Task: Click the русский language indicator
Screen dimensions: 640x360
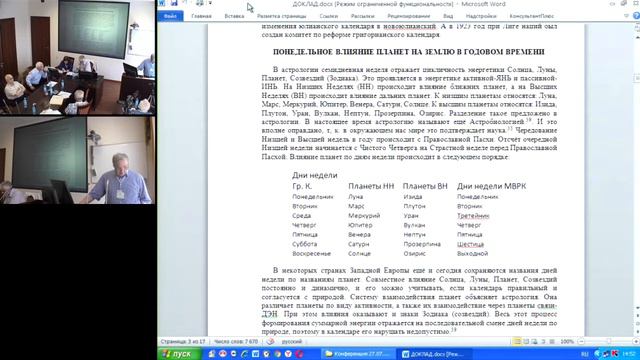Action: point(292,341)
